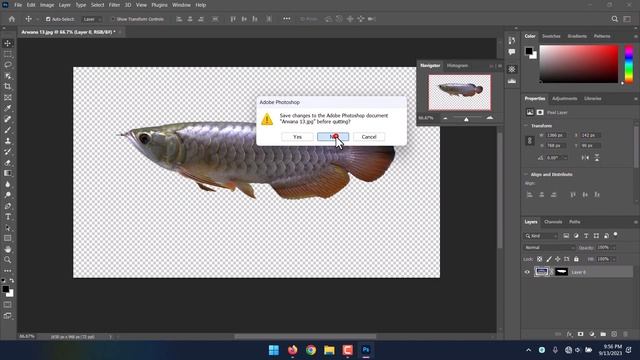The image size is (640, 360).
Task: Select the Clone Stamp tool
Action: (8, 141)
